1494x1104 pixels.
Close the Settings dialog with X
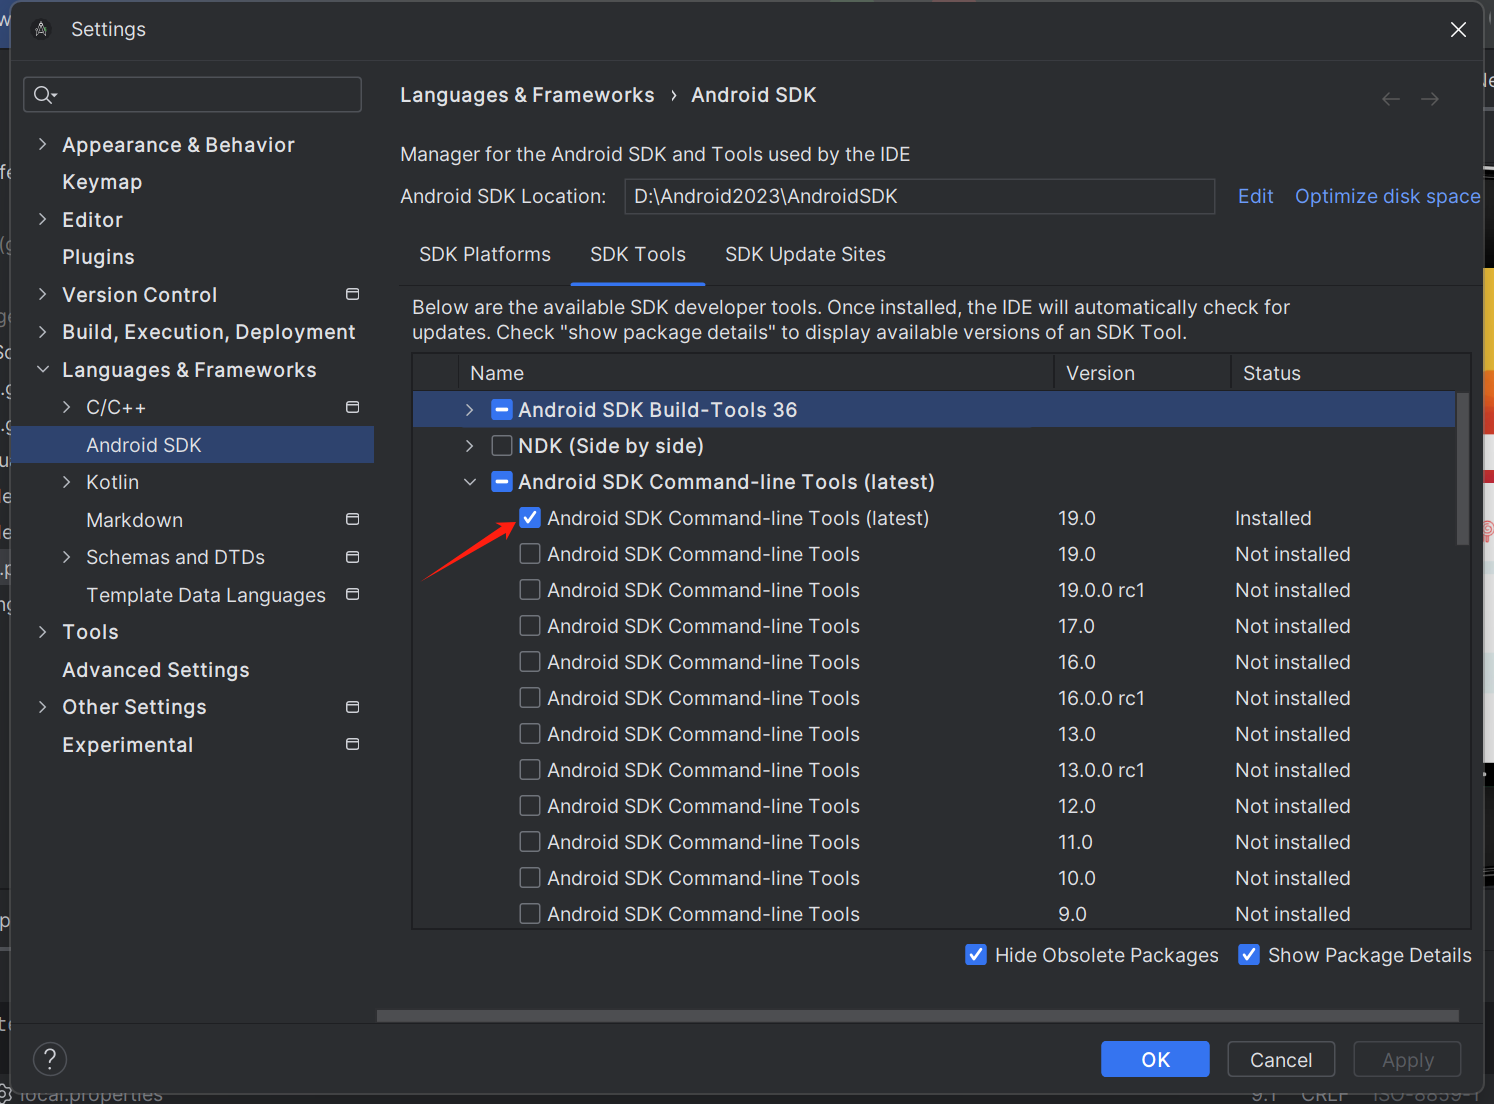tap(1458, 29)
